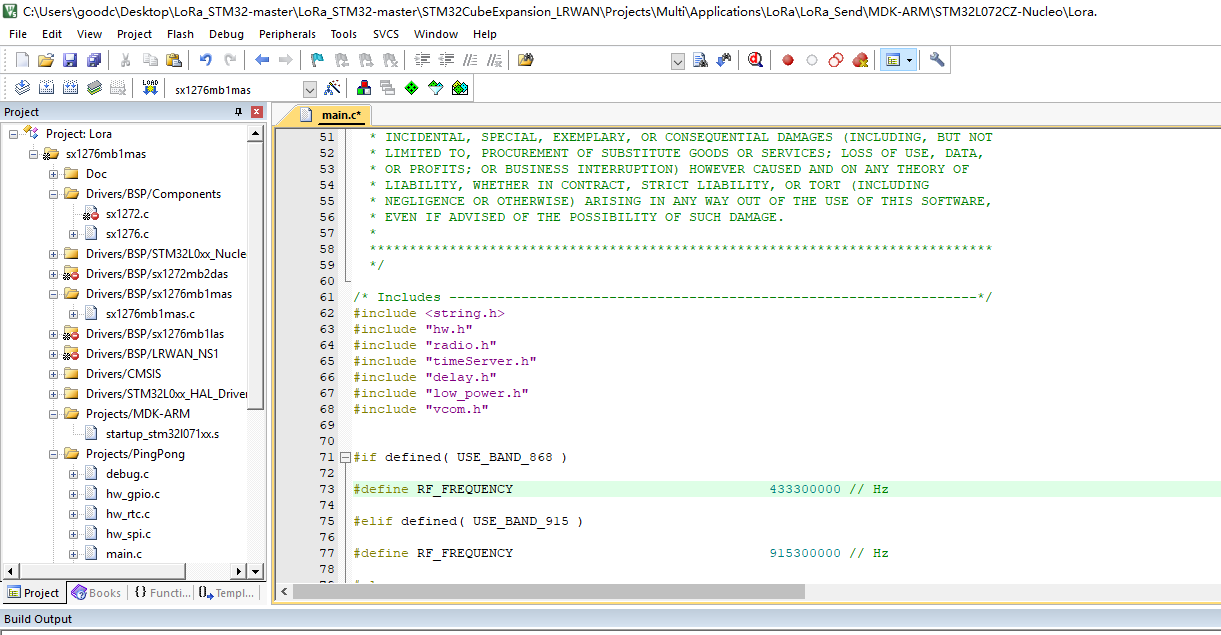Save the current file with the floppy icon
Viewport: 1221px width, 635px height.
pos(70,60)
